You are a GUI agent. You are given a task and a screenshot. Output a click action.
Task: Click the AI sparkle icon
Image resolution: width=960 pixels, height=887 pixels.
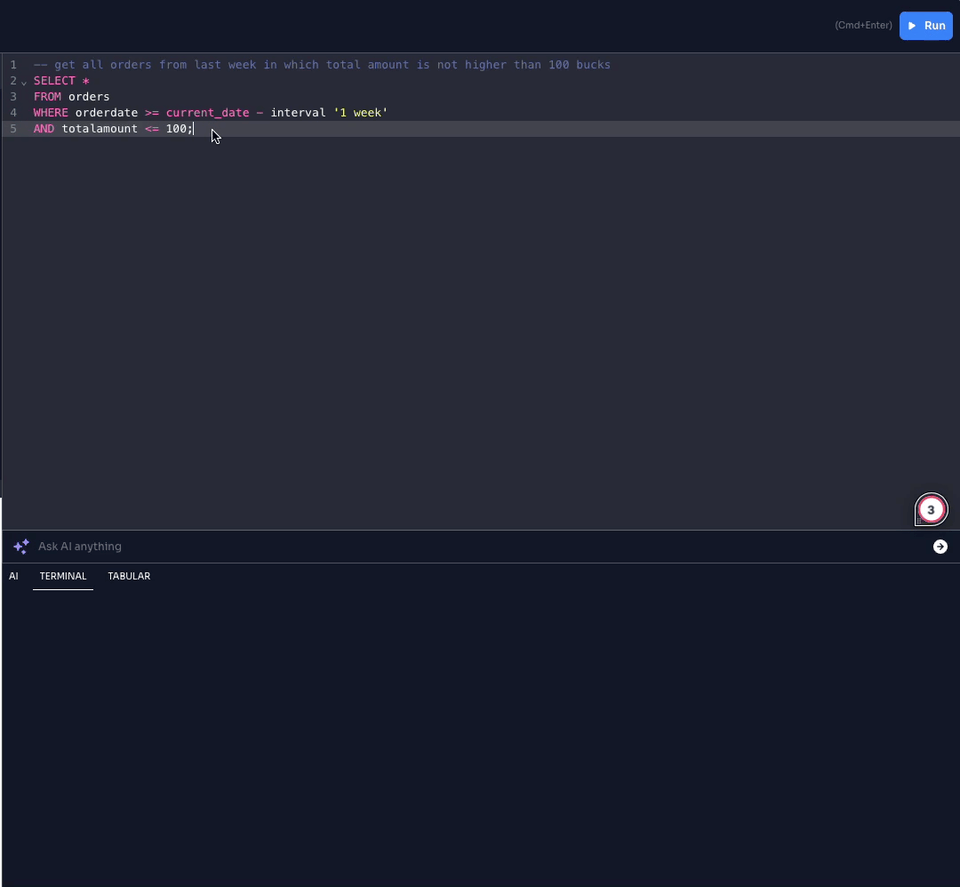[x=20, y=546]
